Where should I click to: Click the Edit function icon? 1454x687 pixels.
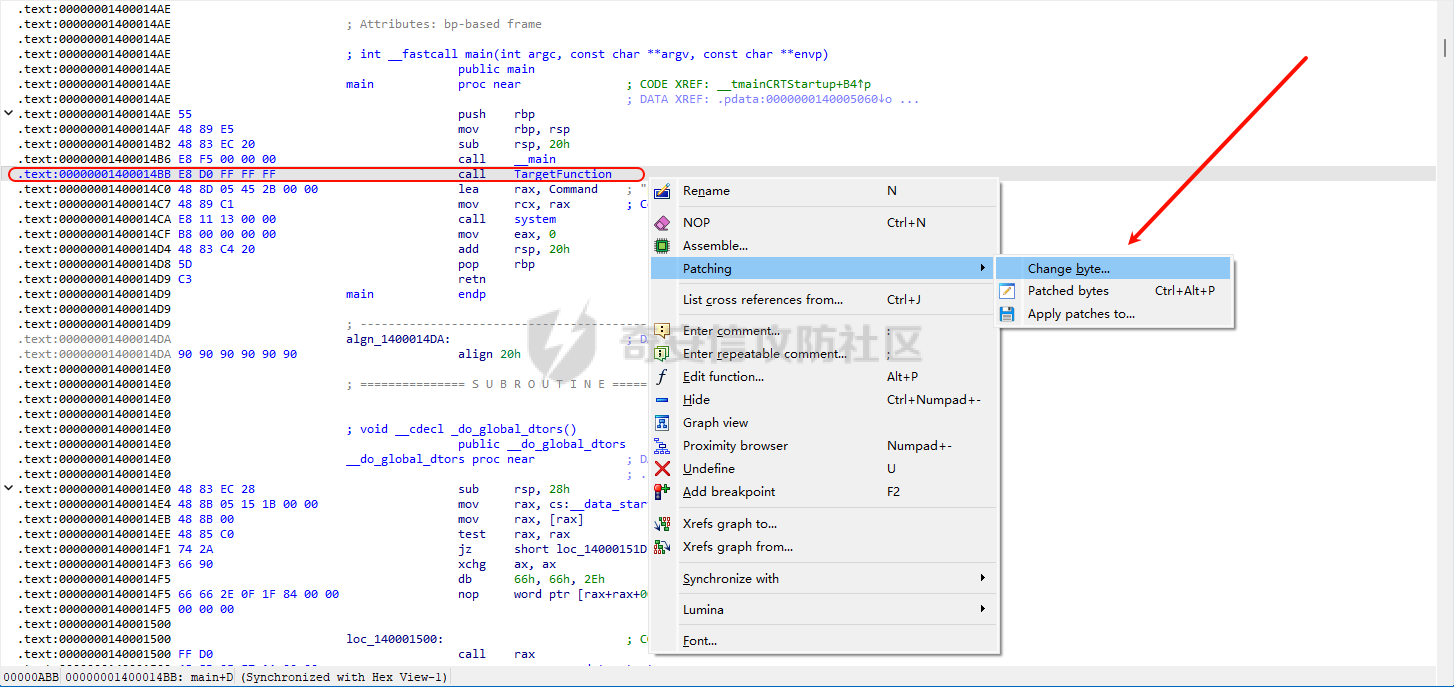(x=662, y=377)
